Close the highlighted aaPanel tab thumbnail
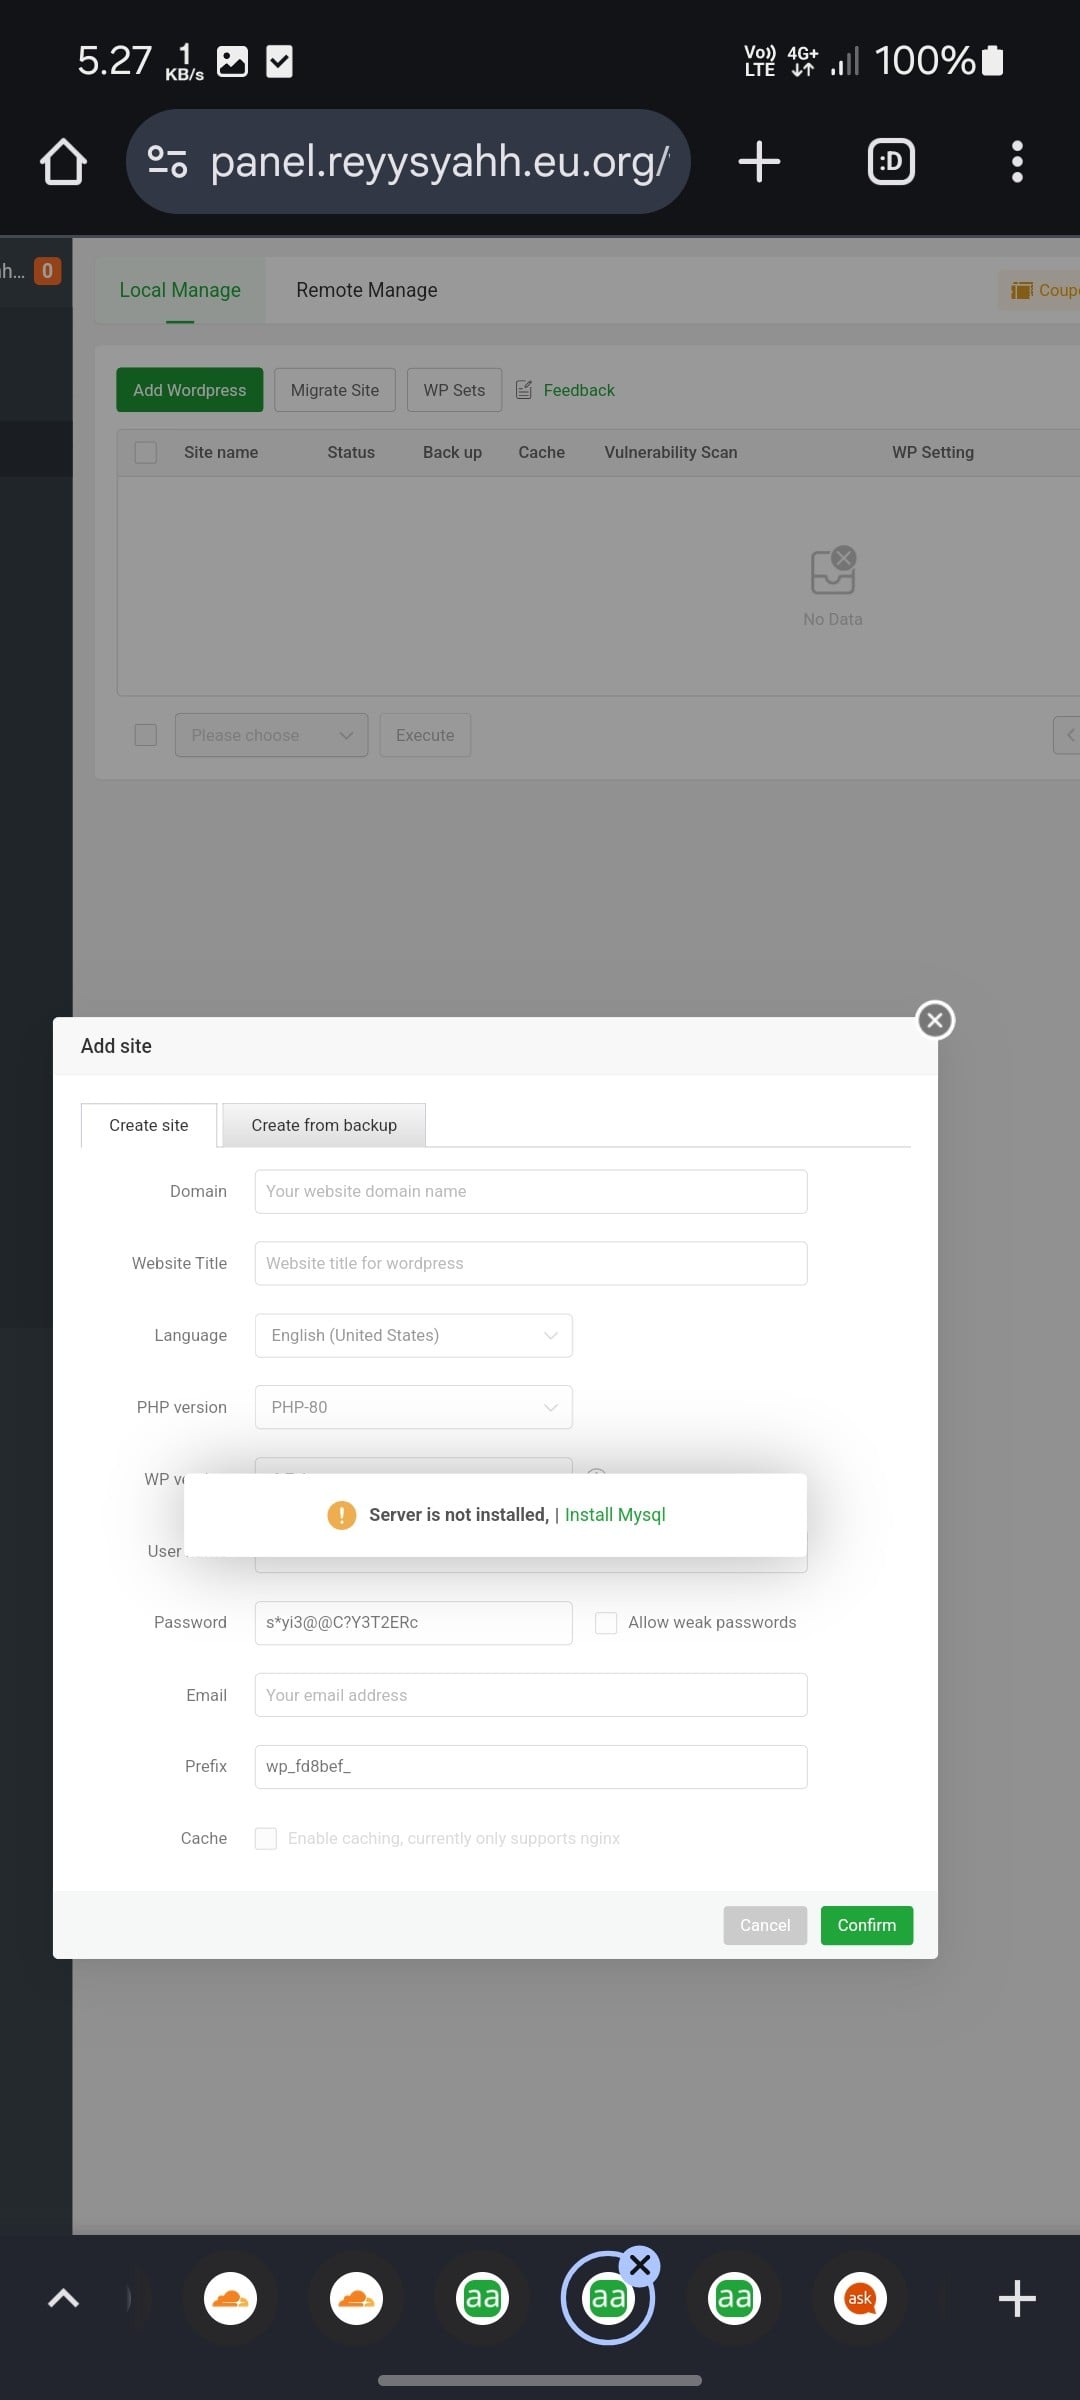The image size is (1080, 2400). pyautogui.click(x=641, y=2265)
